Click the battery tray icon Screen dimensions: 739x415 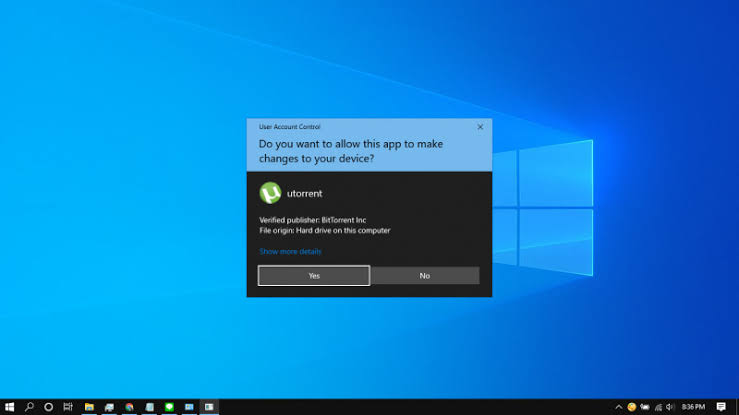(645, 407)
